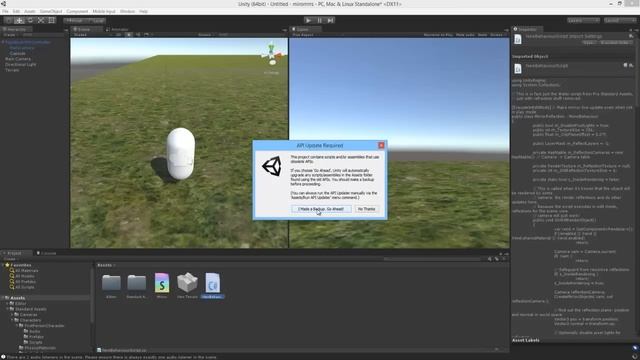Select the Scale tool in toolbar

pos(41,20)
